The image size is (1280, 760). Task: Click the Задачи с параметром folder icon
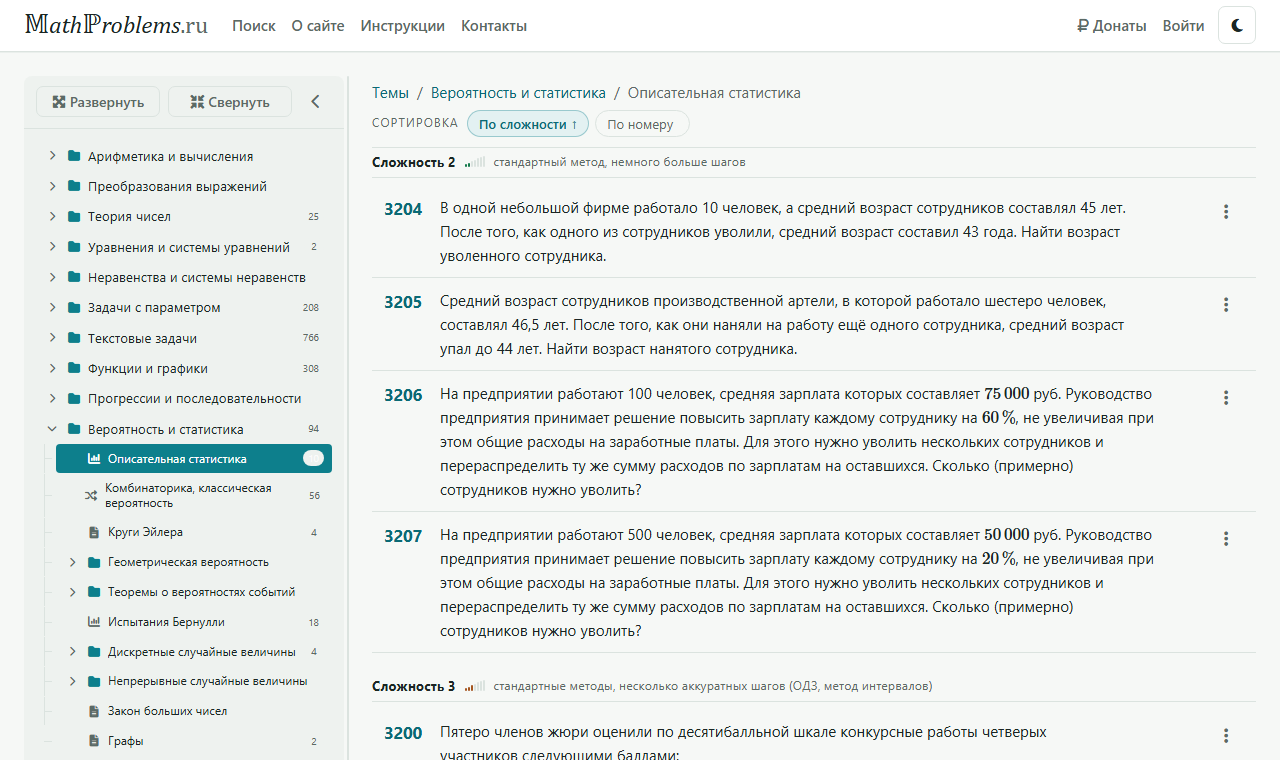[74, 307]
